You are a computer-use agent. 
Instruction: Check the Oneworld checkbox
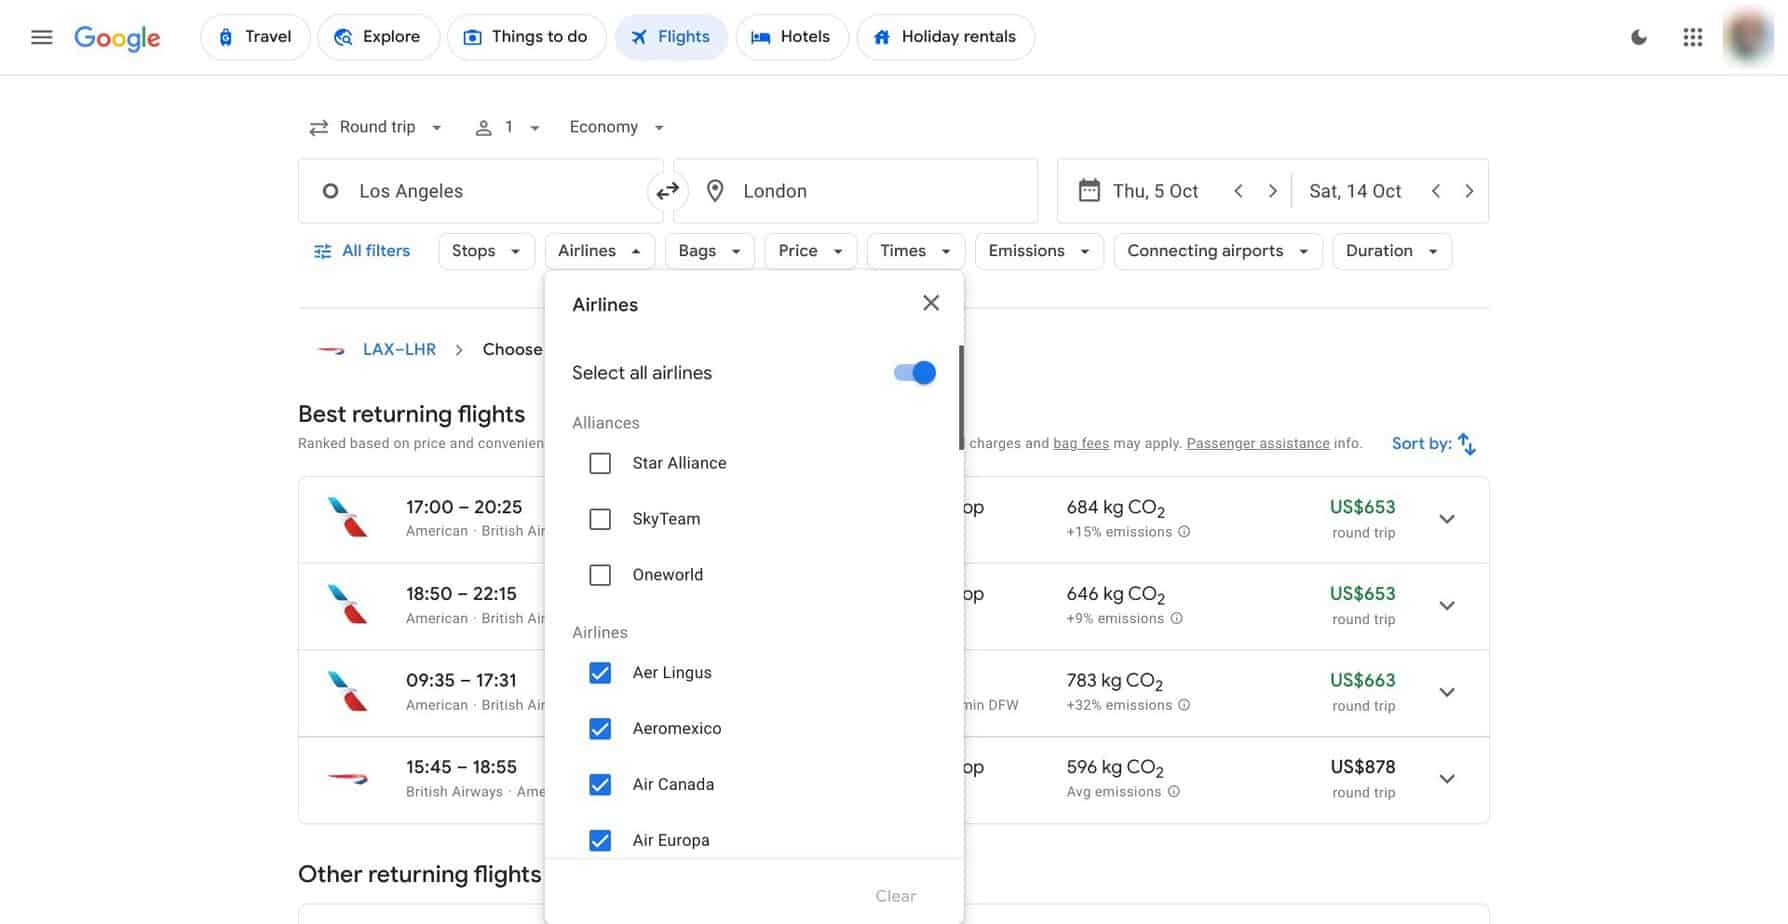tap(600, 576)
